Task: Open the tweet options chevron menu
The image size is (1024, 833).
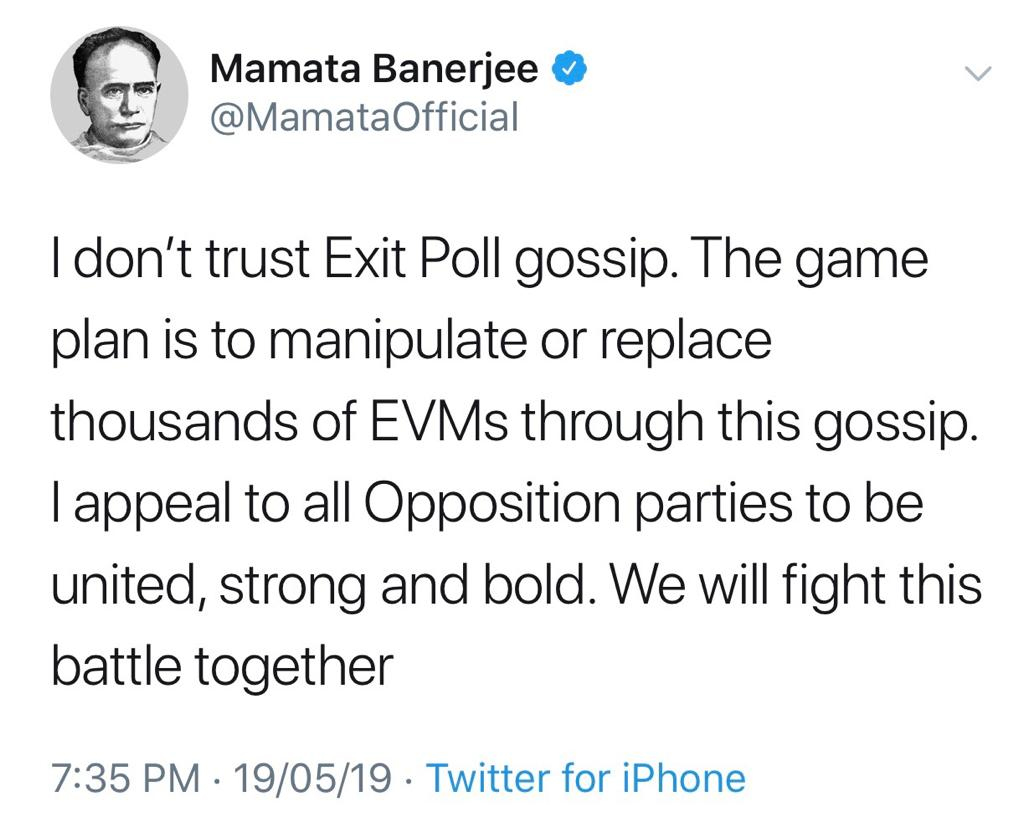Action: [978, 73]
